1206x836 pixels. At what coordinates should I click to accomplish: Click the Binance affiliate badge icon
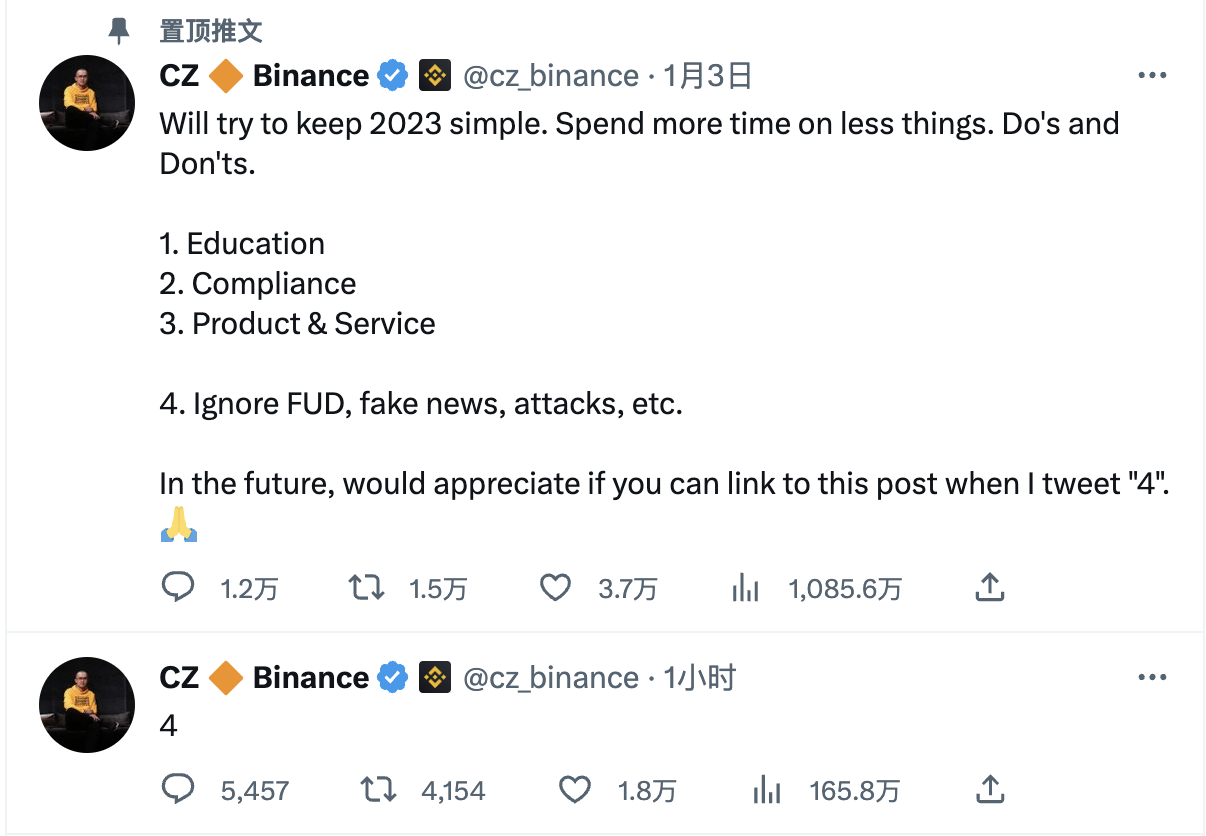coord(435,74)
